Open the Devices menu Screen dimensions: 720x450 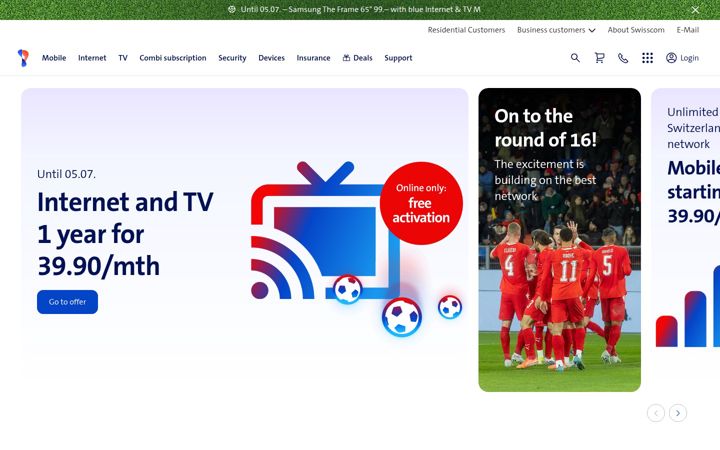[271, 58]
